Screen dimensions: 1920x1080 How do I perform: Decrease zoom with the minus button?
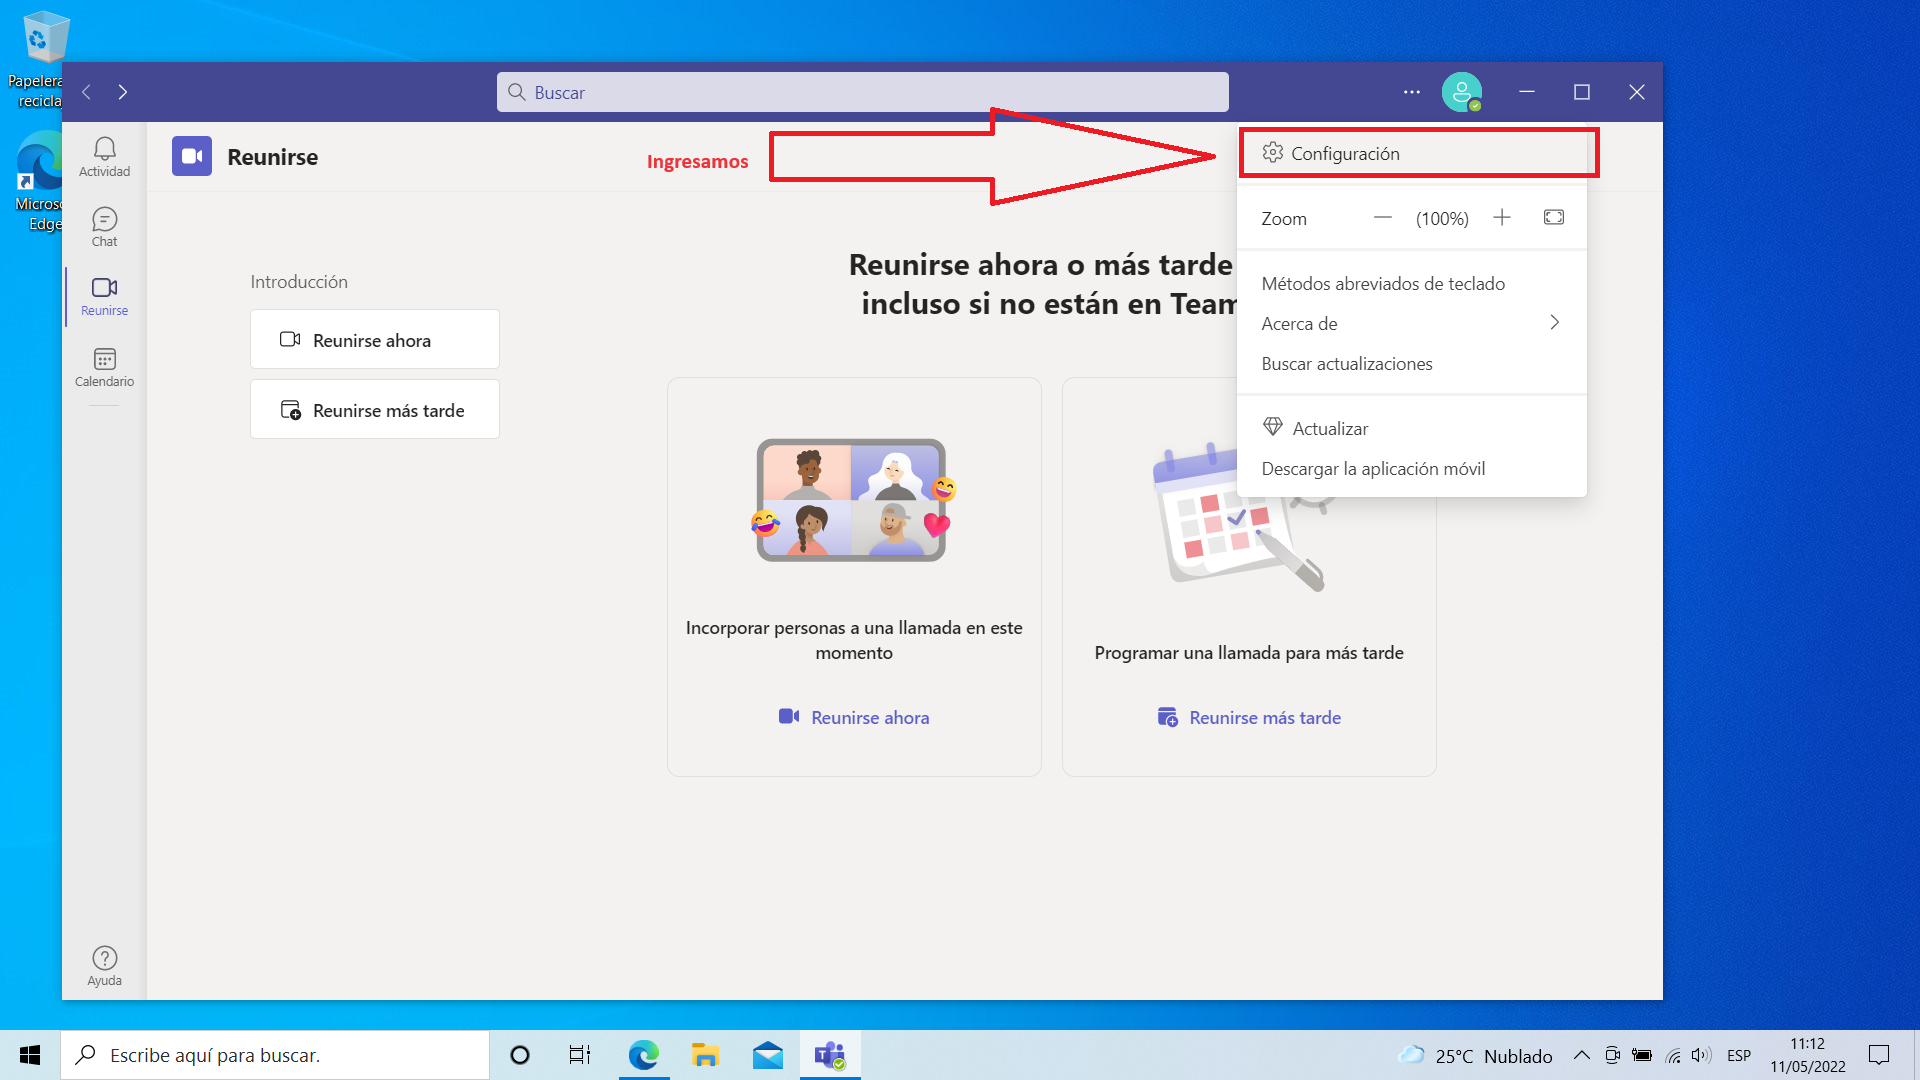[x=1382, y=218]
